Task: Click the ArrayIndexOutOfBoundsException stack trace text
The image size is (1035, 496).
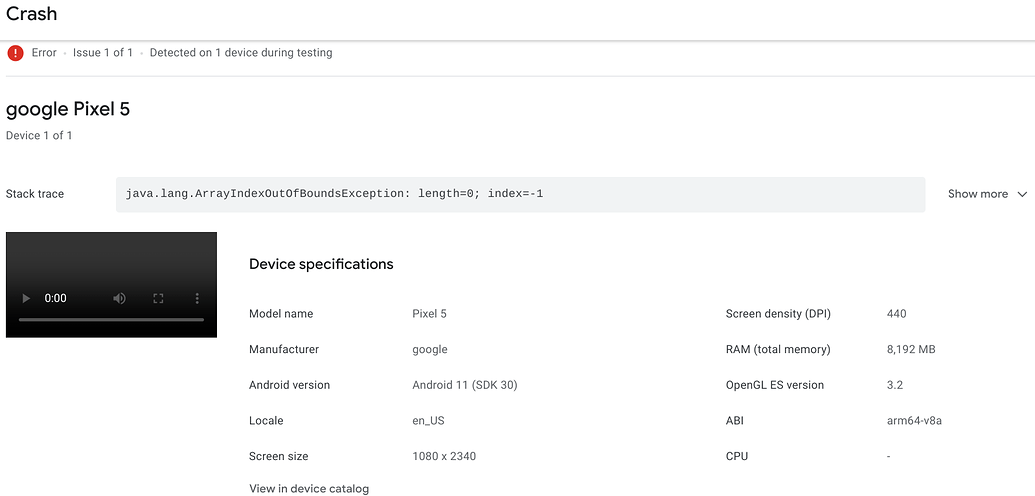Action: pyautogui.click(x=334, y=193)
